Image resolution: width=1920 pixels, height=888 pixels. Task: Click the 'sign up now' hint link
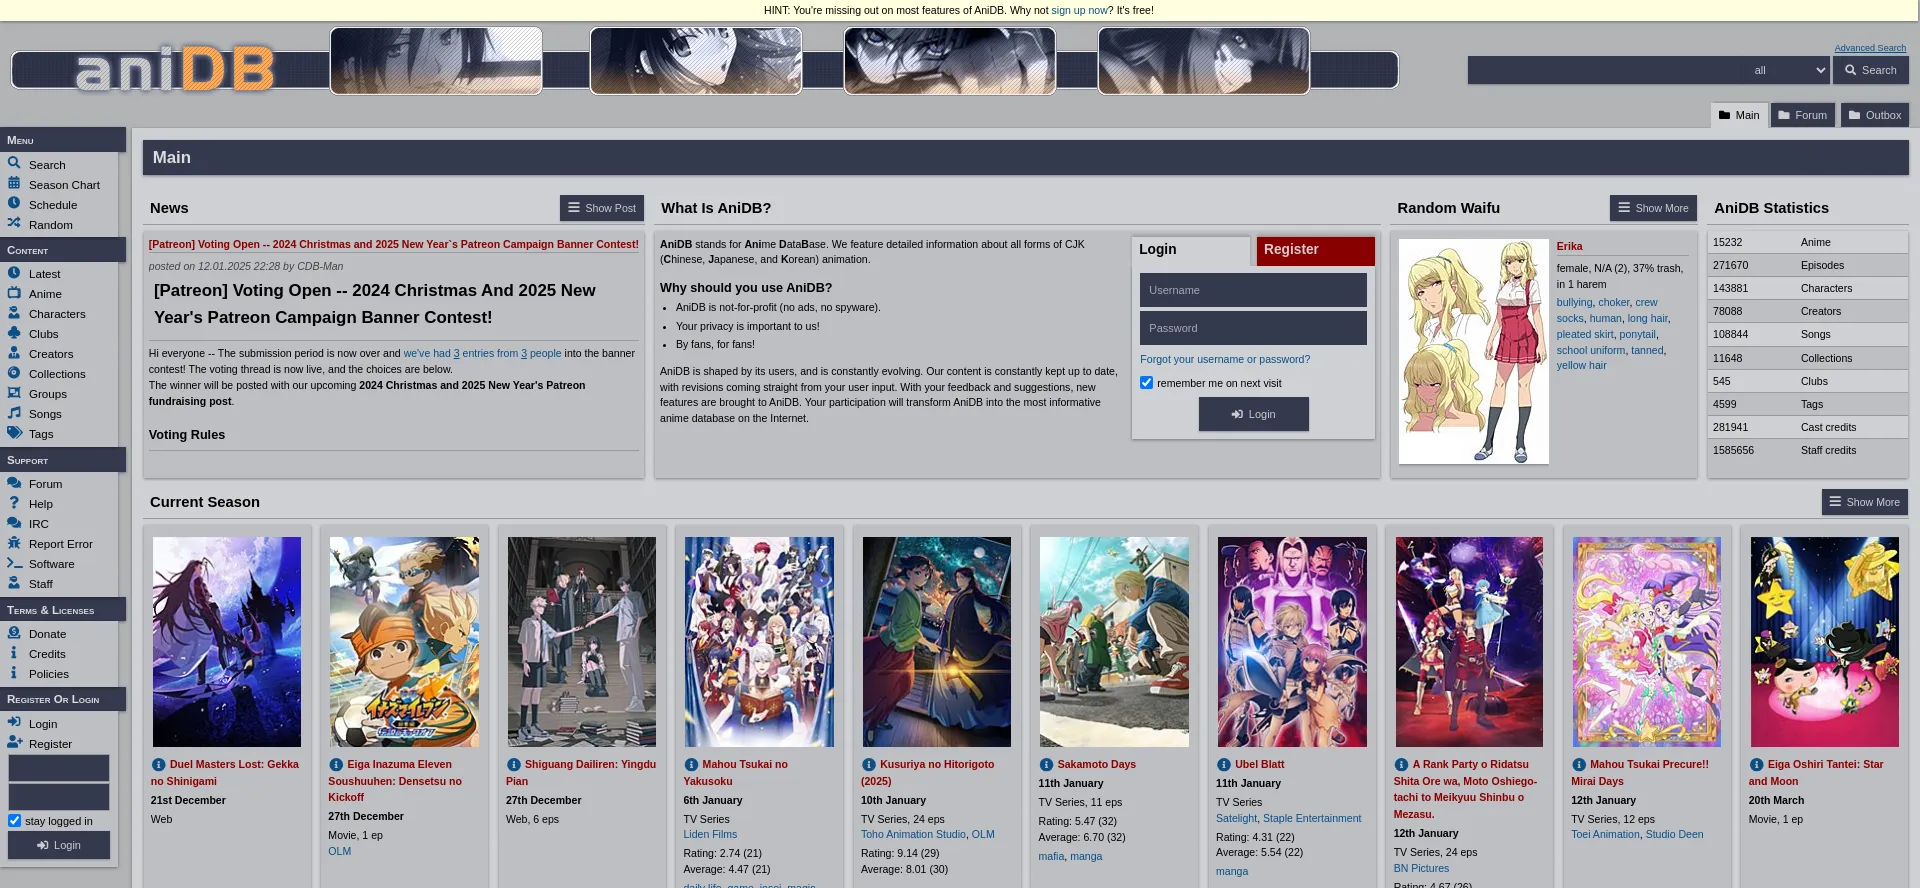coord(1079,10)
